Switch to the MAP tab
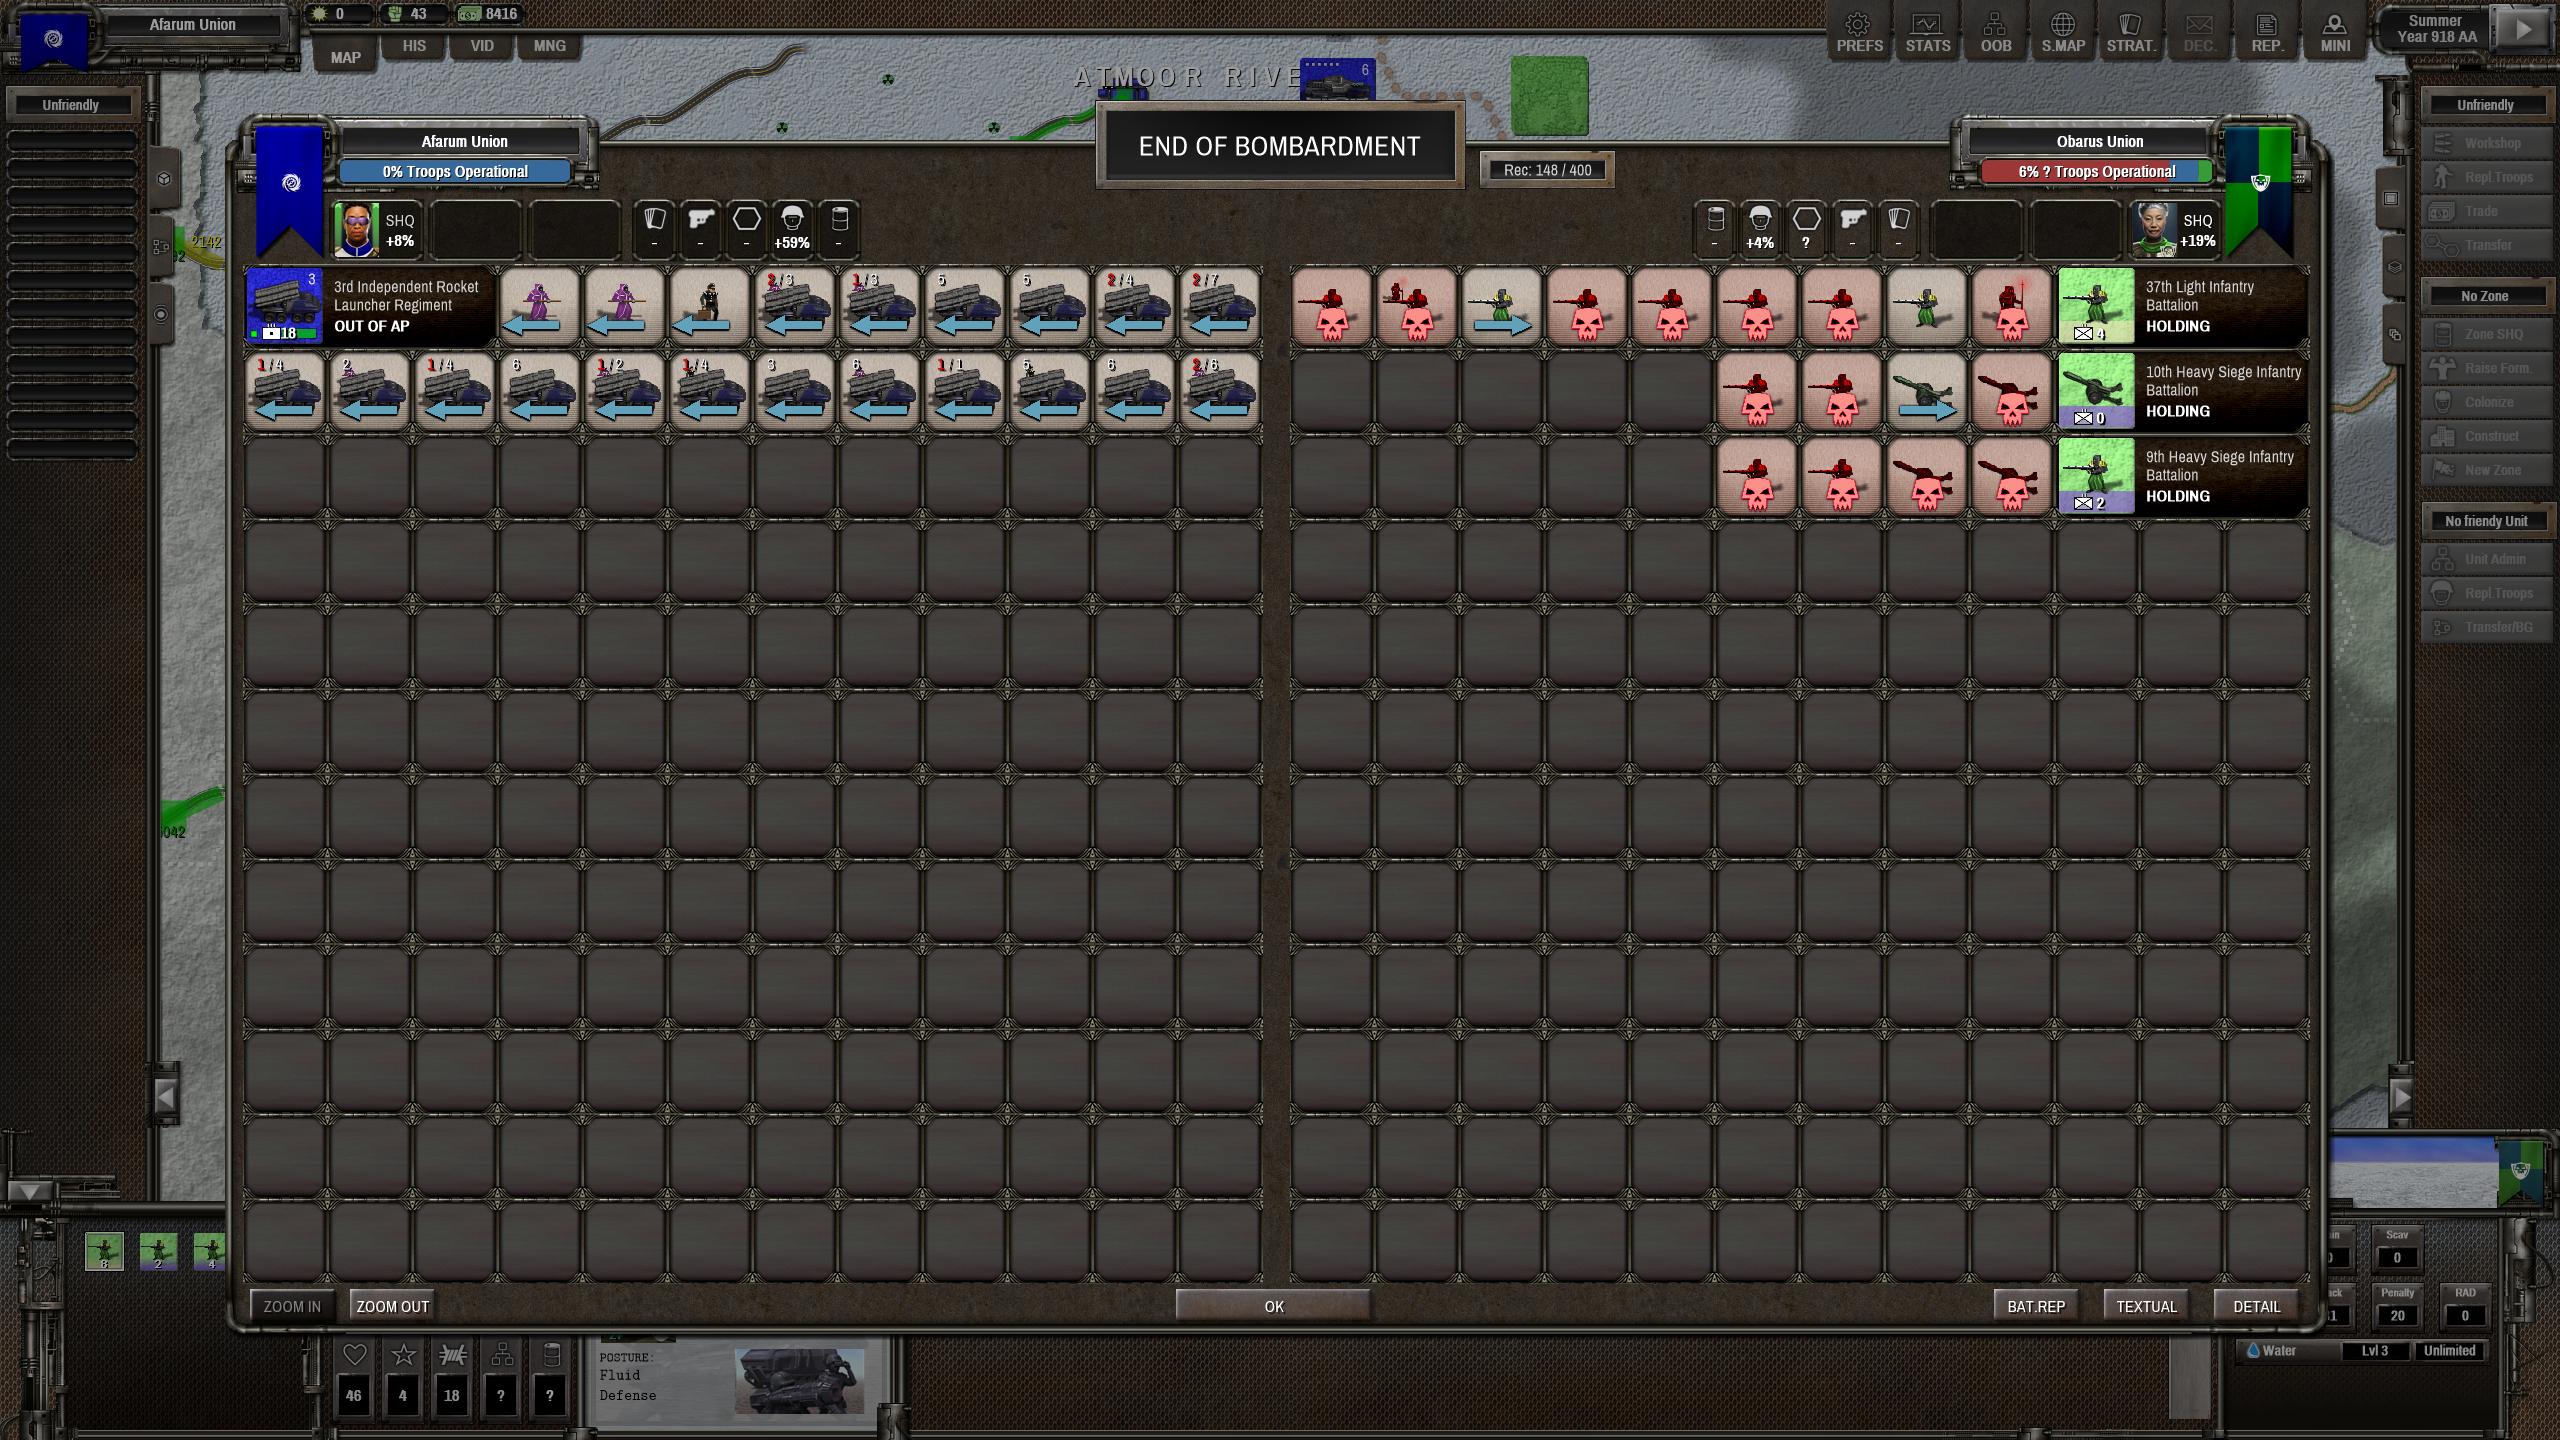Screen dimensions: 2560x1440 (x=346, y=57)
